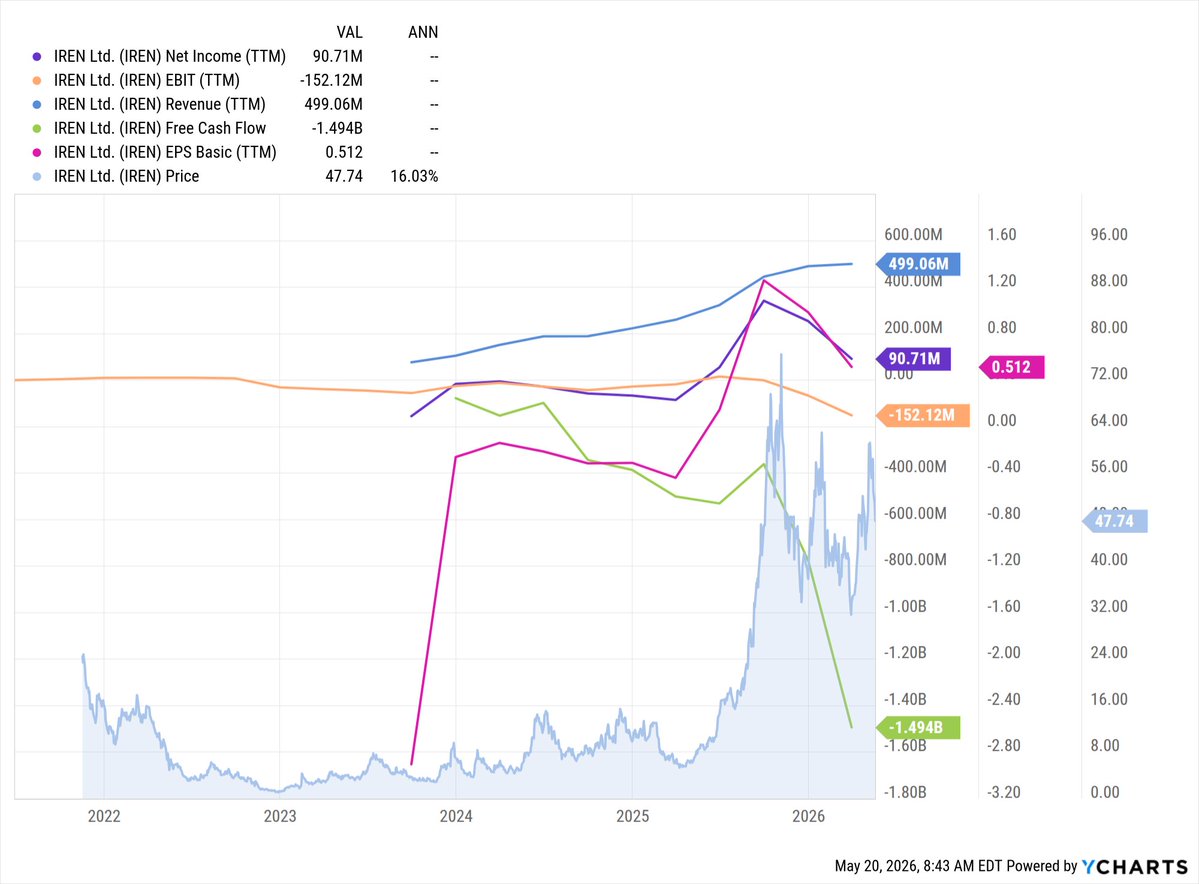
Task: Click the 2024 x-axis label
Action: coord(456,816)
